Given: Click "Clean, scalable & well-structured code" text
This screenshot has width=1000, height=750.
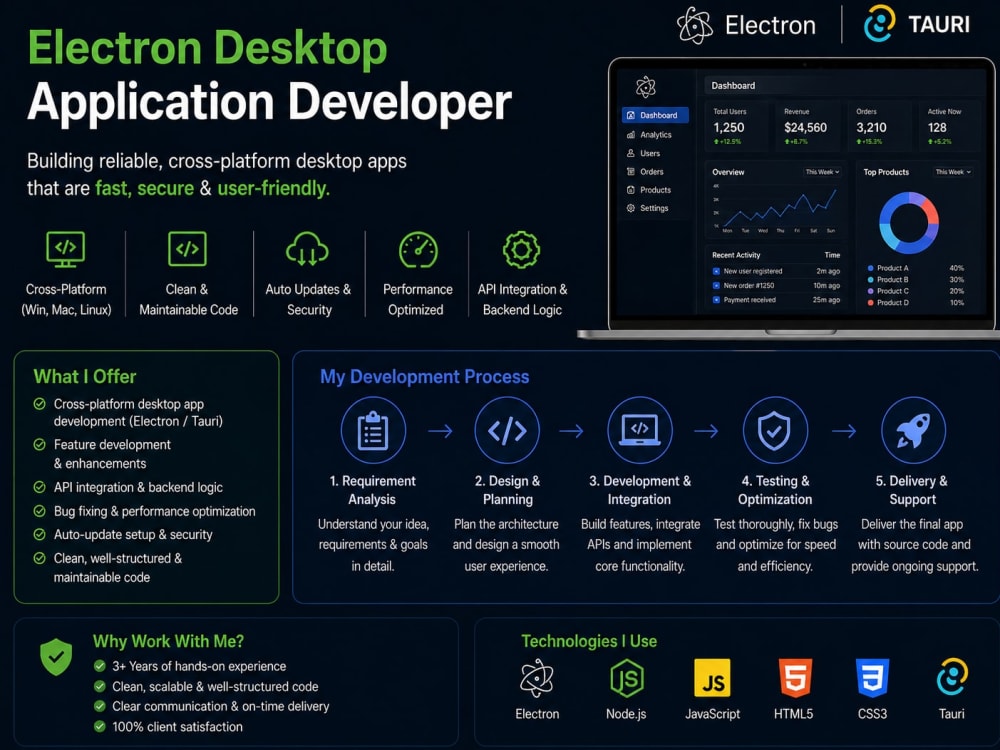Looking at the screenshot, I should 215,686.
